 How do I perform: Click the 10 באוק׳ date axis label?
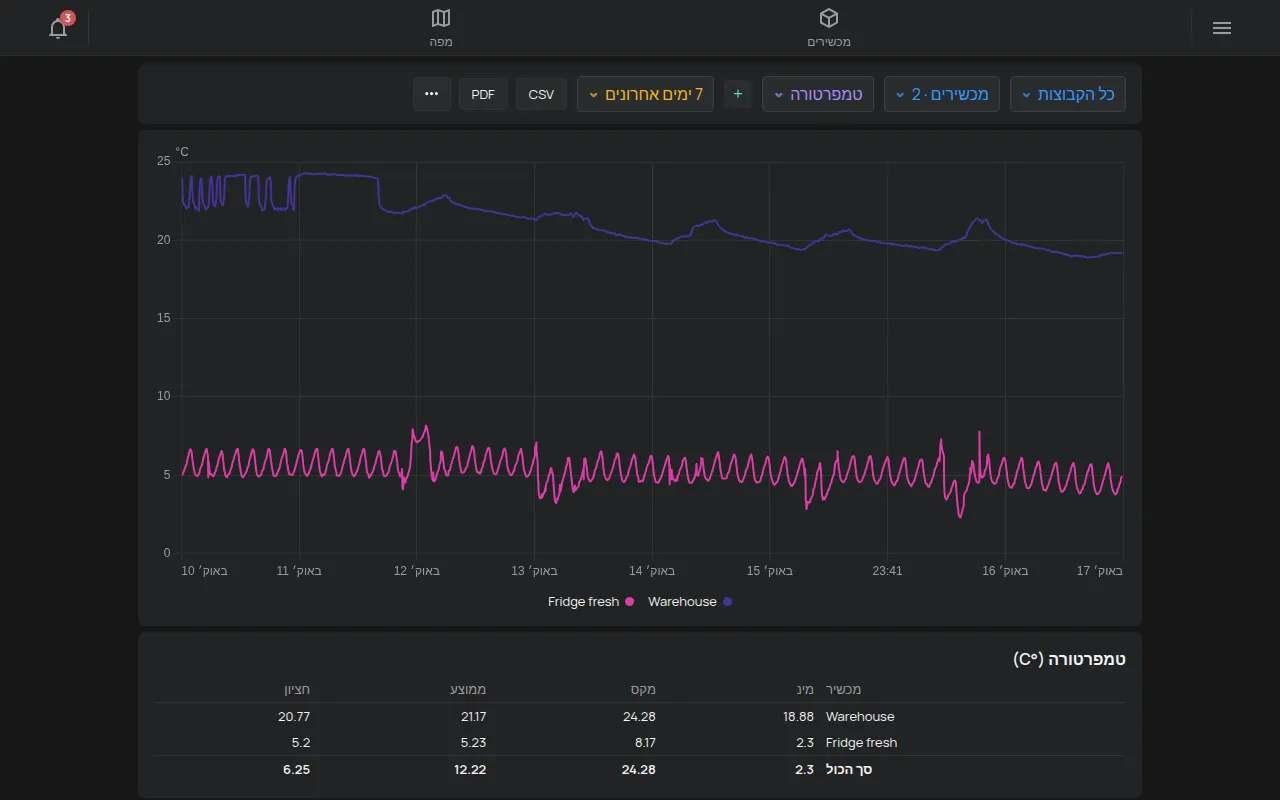click(x=204, y=571)
